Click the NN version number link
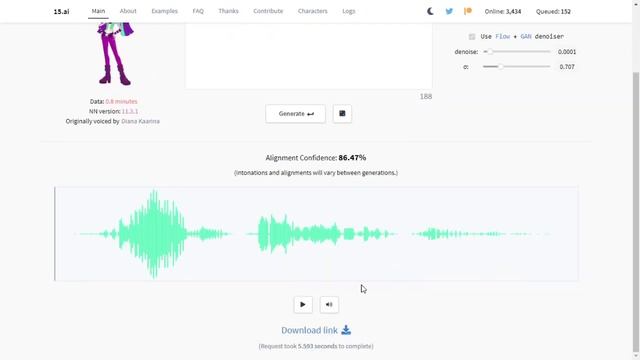Image resolution: width=640 pixels, height=360 pixels. (x=130, y=111)
